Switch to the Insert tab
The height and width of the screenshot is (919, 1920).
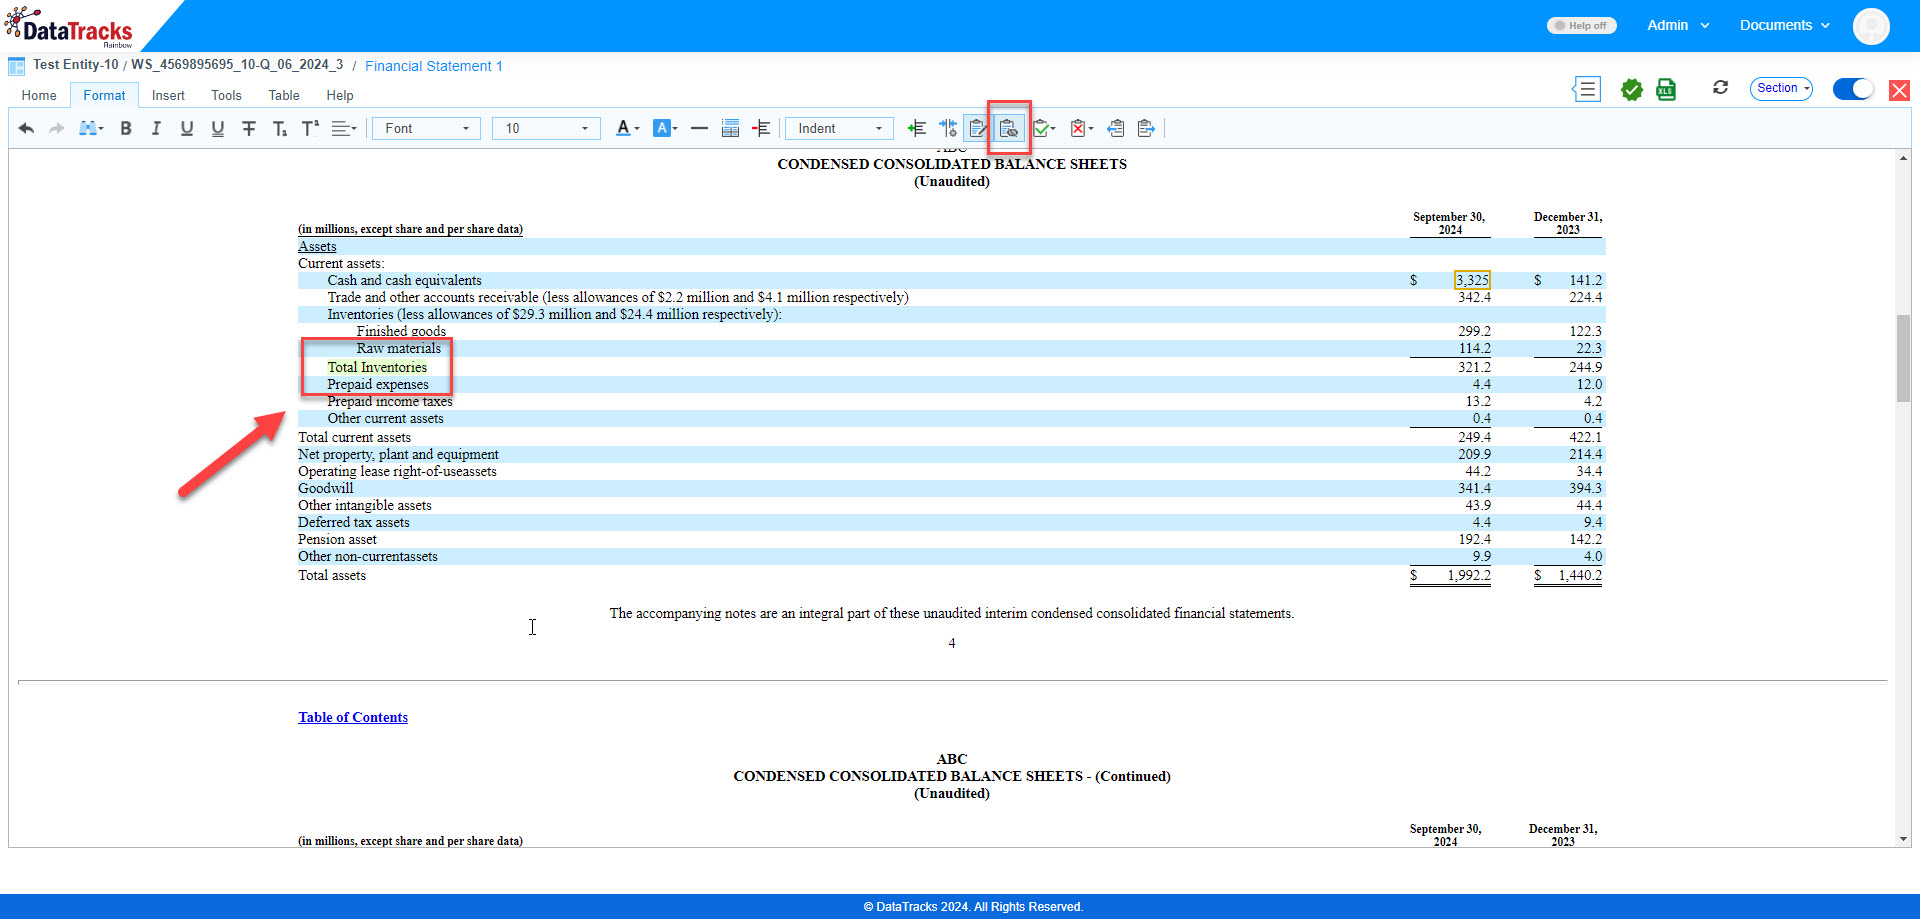[168, 96]
